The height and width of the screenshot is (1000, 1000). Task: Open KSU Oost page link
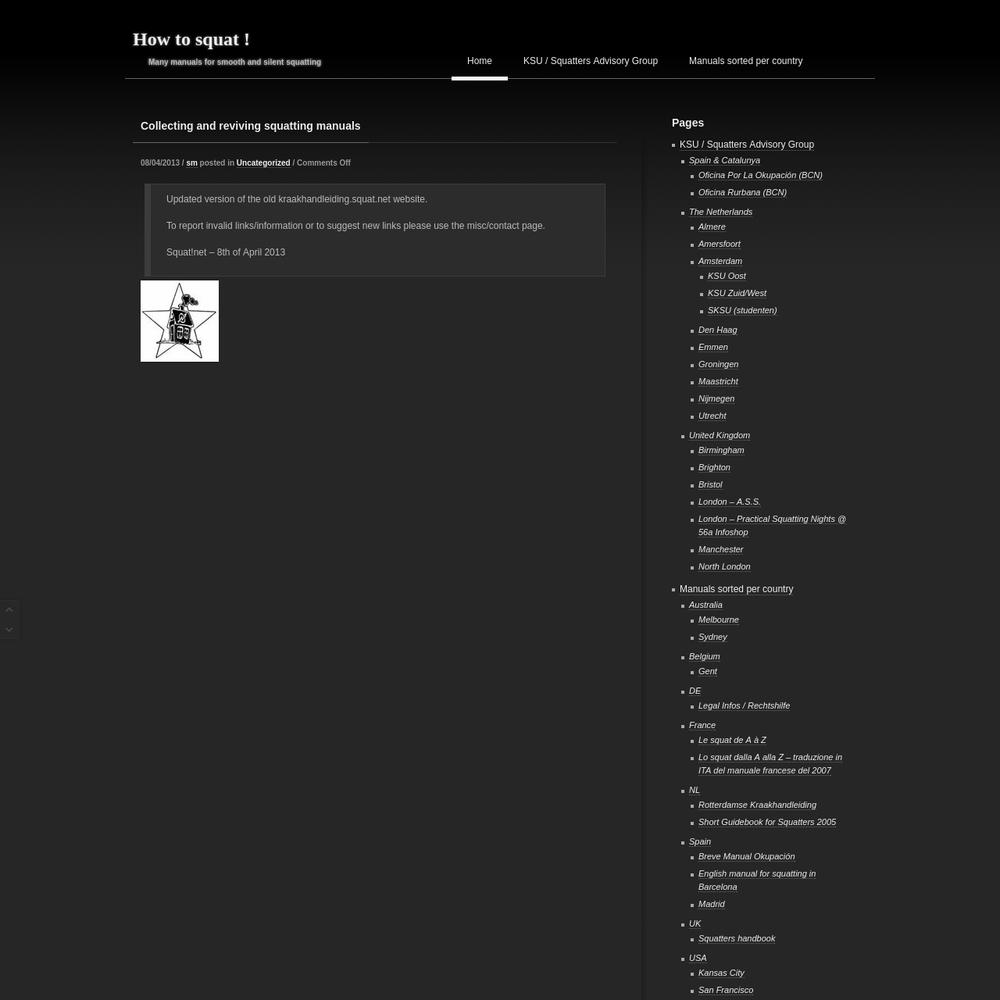[726, 276]
